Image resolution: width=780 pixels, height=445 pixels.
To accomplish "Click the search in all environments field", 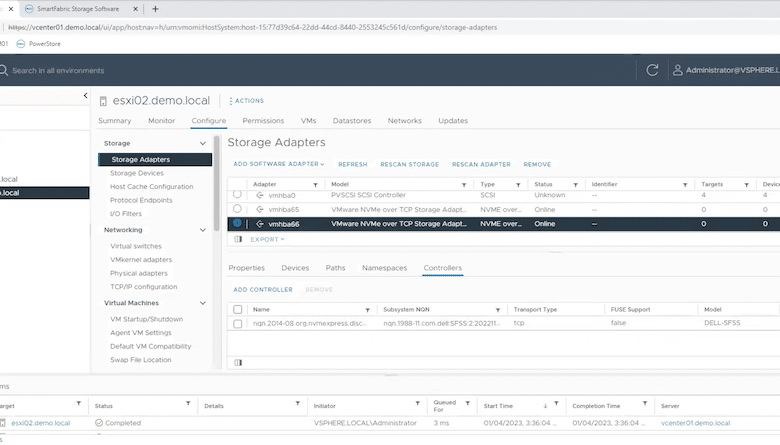I will [58, 71].
